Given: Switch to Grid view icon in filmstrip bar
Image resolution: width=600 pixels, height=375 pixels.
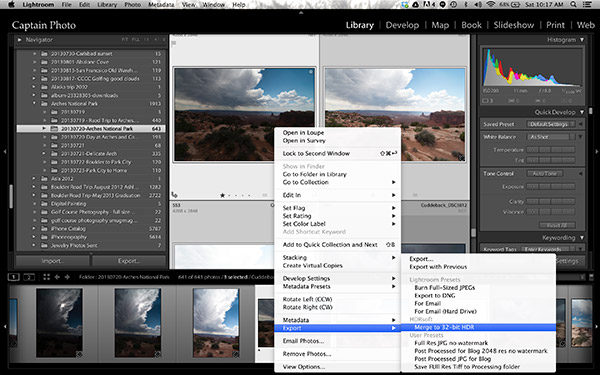Looking at the screenshot, I should click(x=46, y=277).
